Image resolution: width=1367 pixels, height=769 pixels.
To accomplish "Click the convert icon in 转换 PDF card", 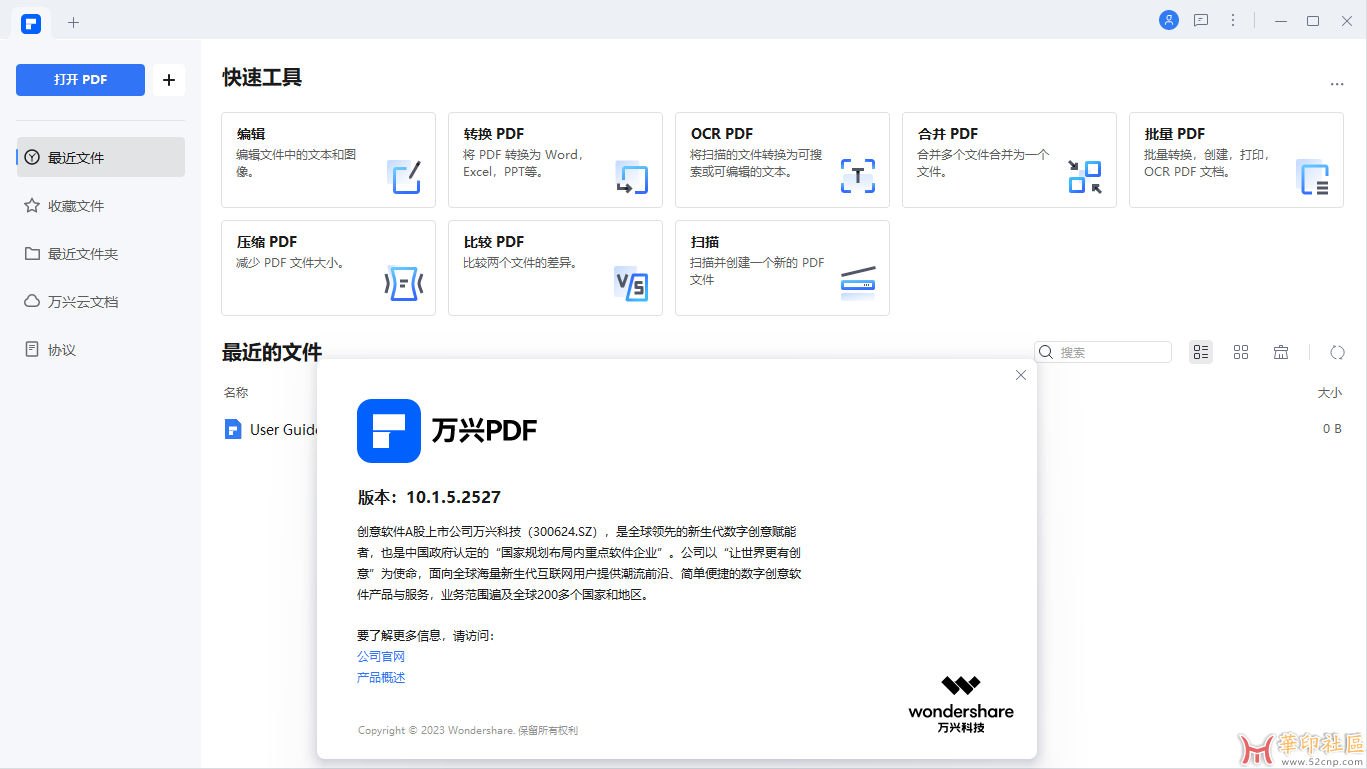I will pyautogui.click(x=631, y=176).
